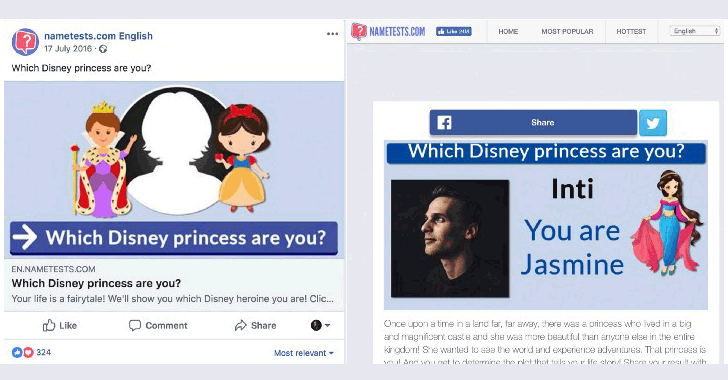Viewport: 728px width, 380px height.
Task: Expand the Most relevant comments sorting
Action: (304, 353)
